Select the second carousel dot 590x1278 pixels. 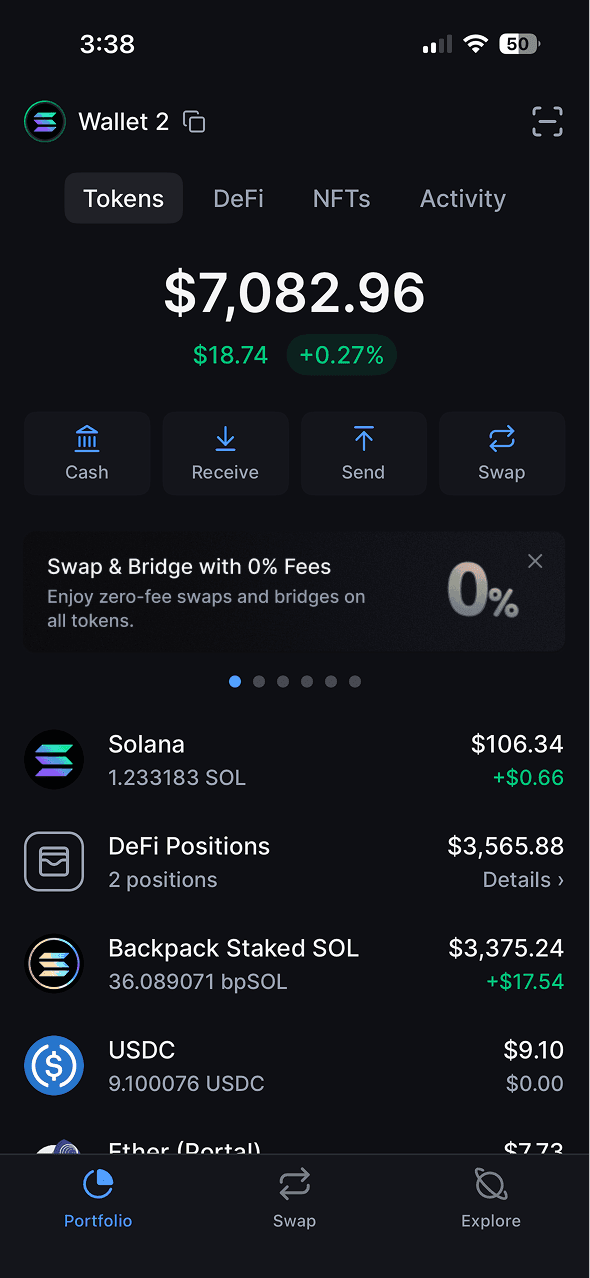[x=259, y=681]
